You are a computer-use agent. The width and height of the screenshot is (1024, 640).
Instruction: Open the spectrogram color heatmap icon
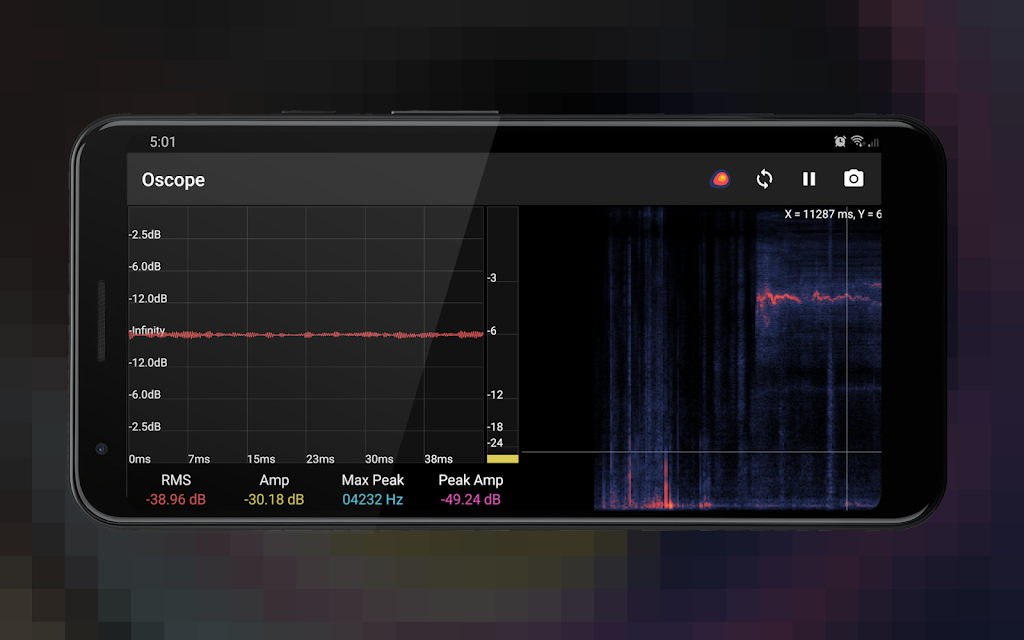click(720, 178)
